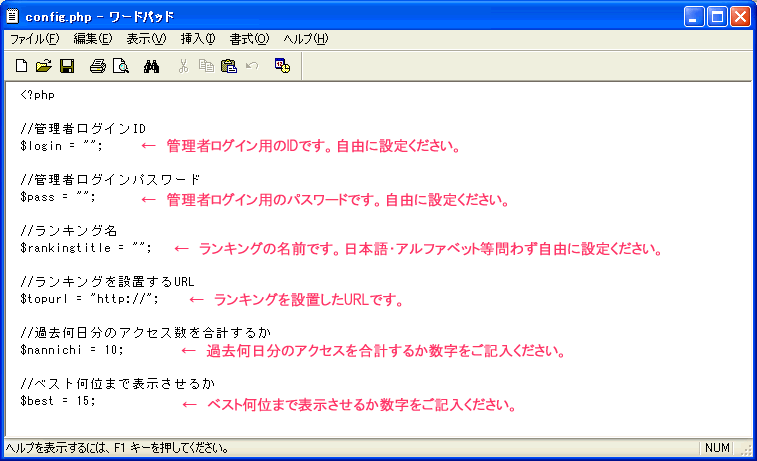Click the window resize grip in the corner
This screenshot has height=461, width=757.
[x=746, y=449]
